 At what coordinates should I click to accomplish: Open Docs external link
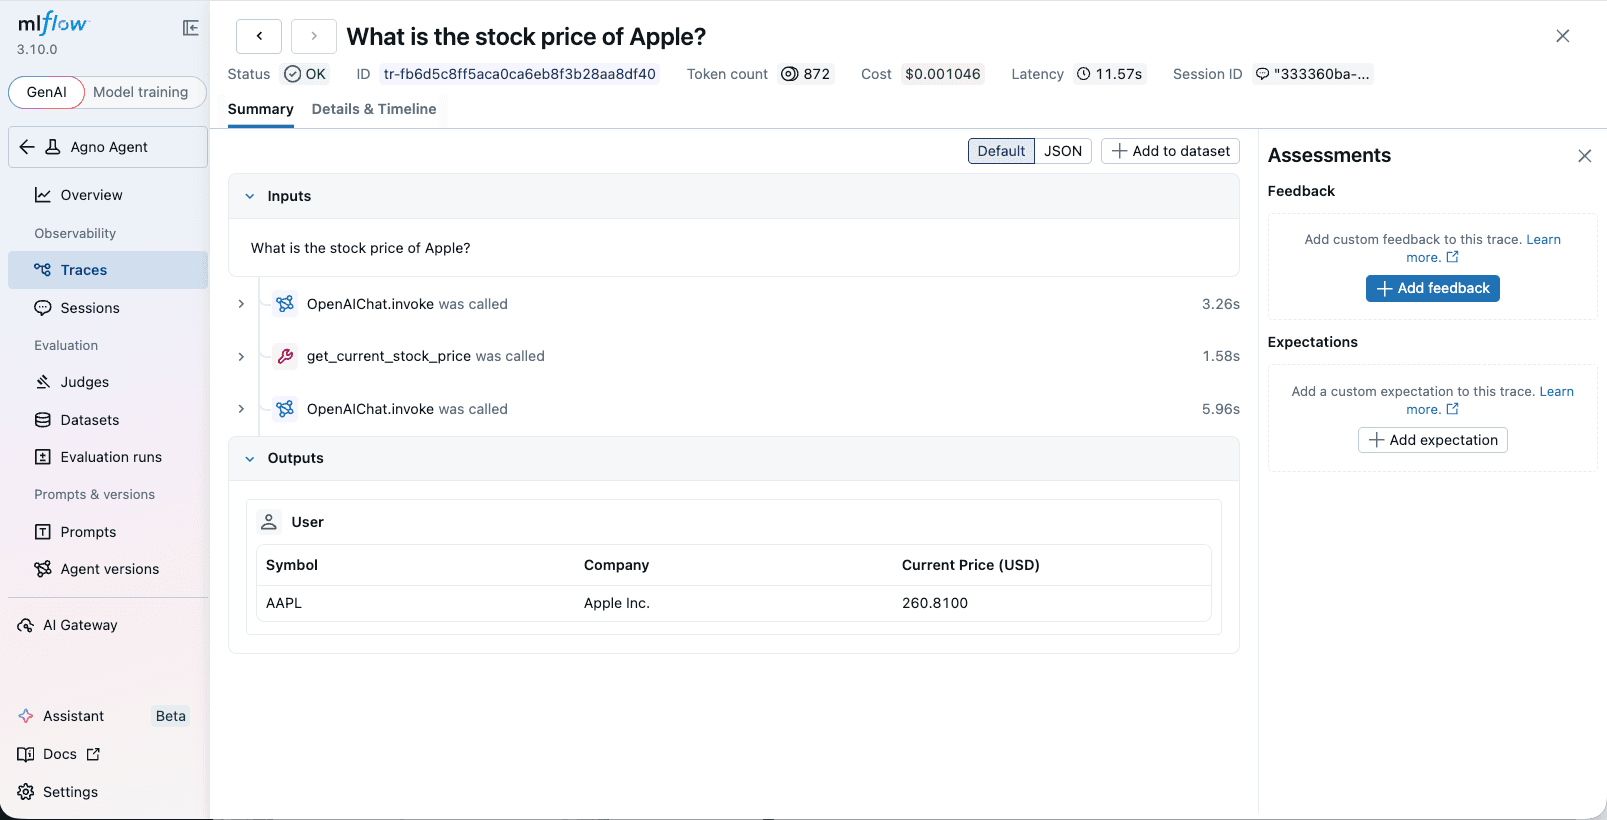(59, 754)
